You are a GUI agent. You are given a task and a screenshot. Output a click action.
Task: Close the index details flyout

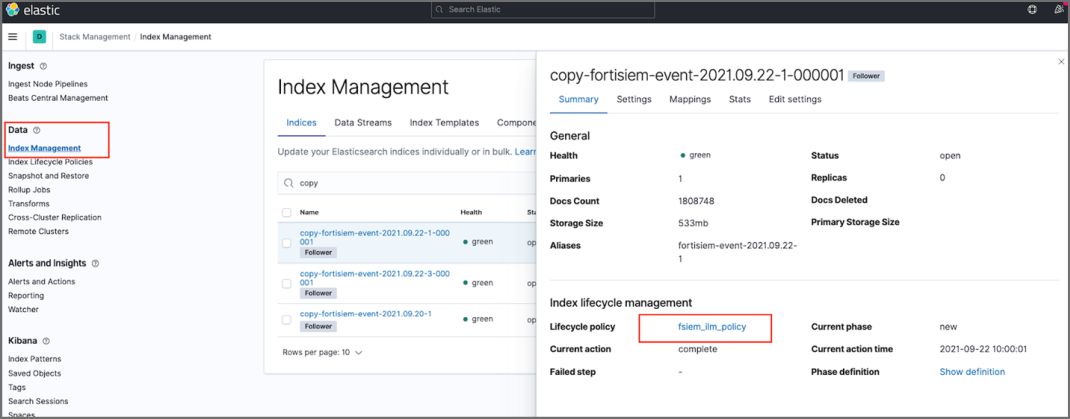click(1060, 62)
